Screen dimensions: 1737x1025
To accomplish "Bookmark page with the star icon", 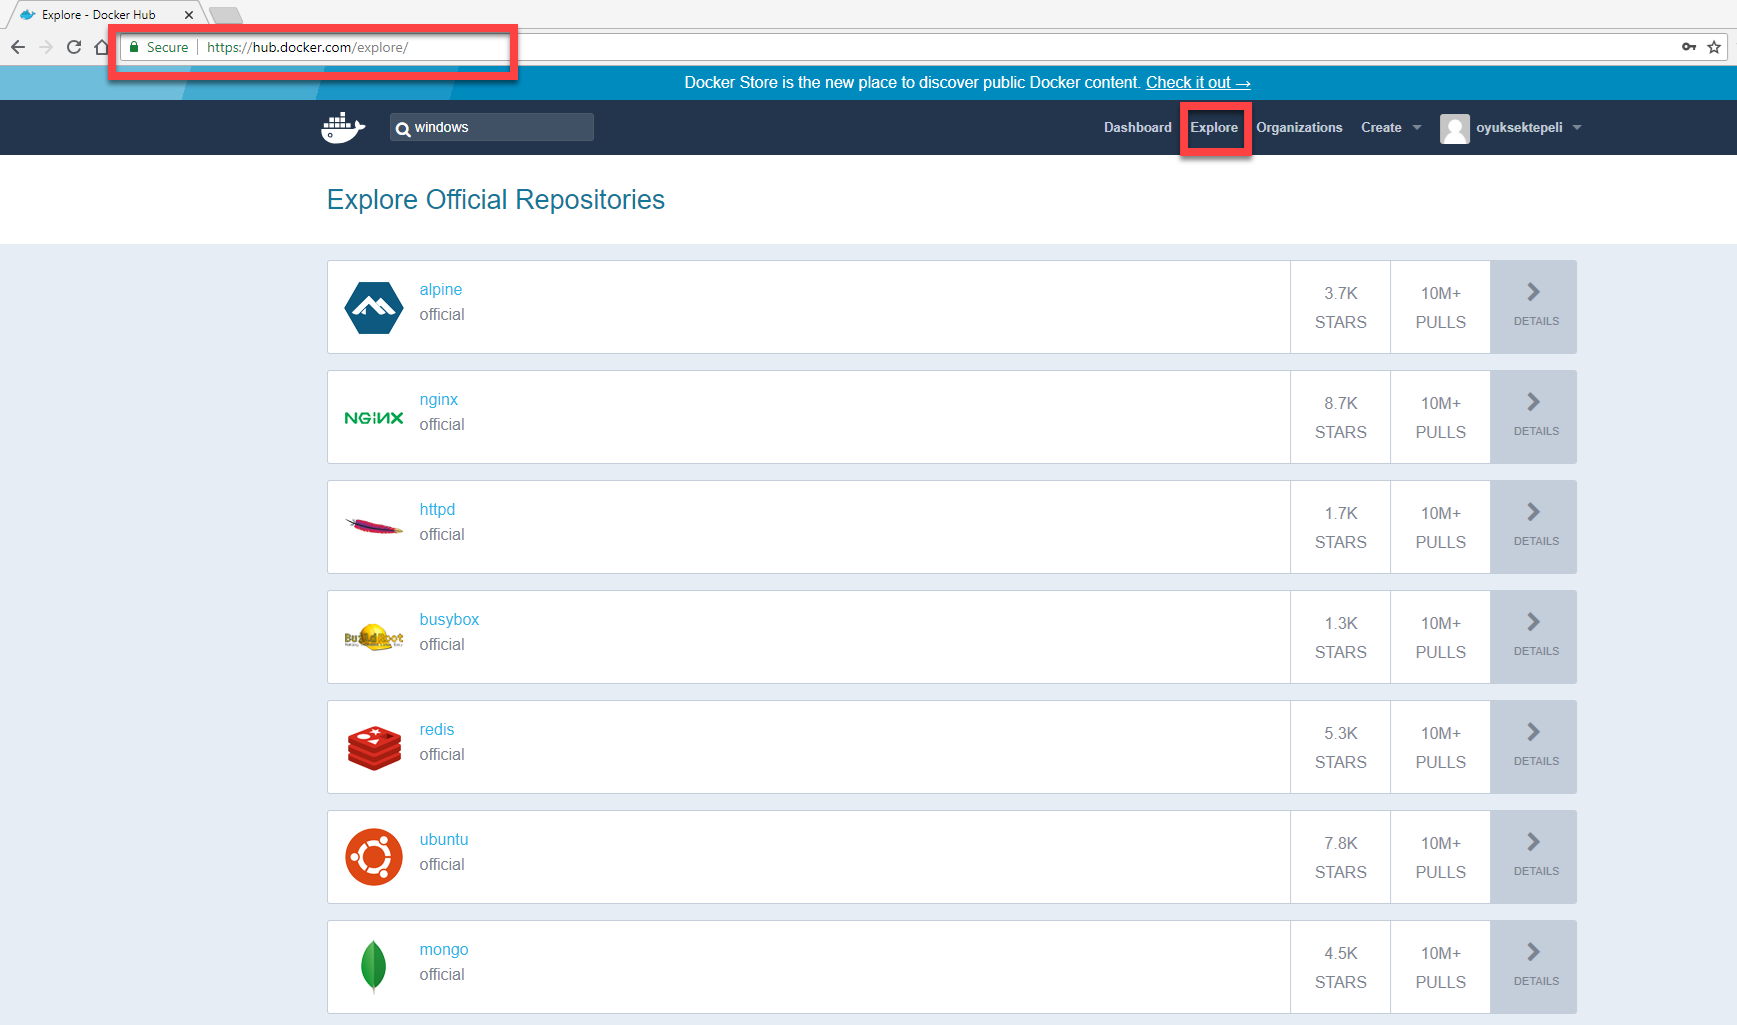I will 1714,47.
